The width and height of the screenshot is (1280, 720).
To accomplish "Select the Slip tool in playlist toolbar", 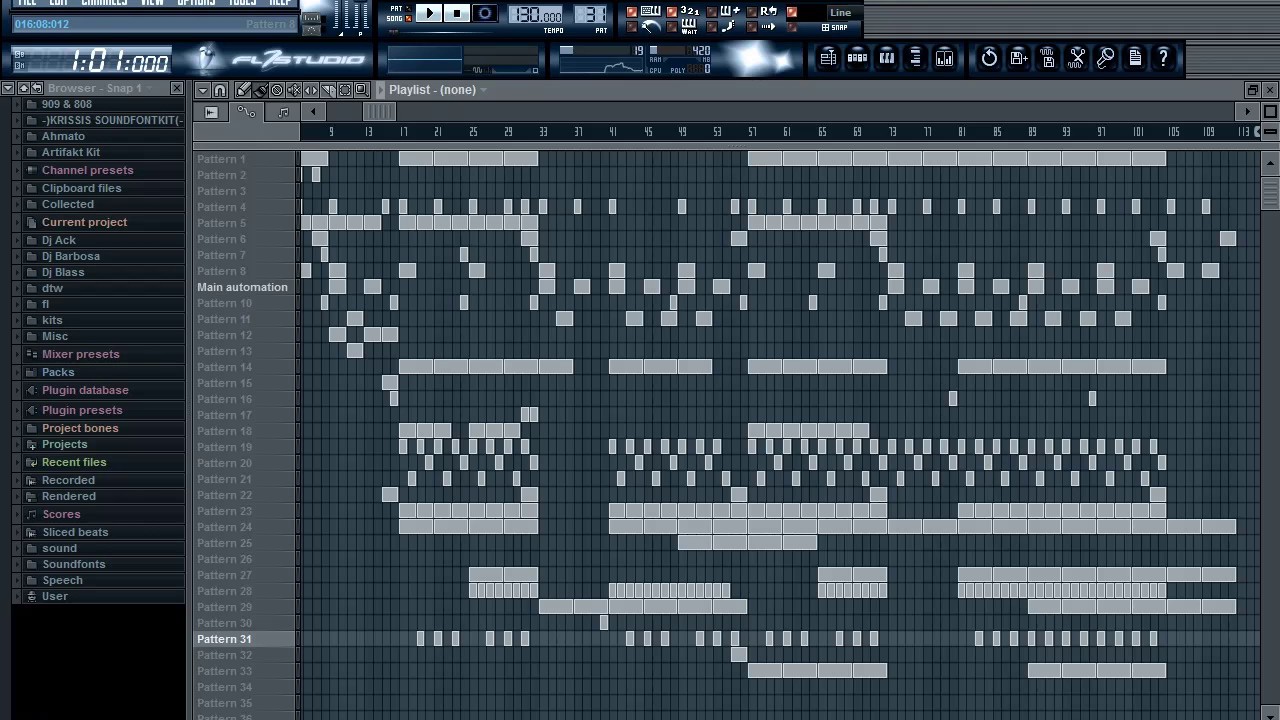I will tap(311, 90).
